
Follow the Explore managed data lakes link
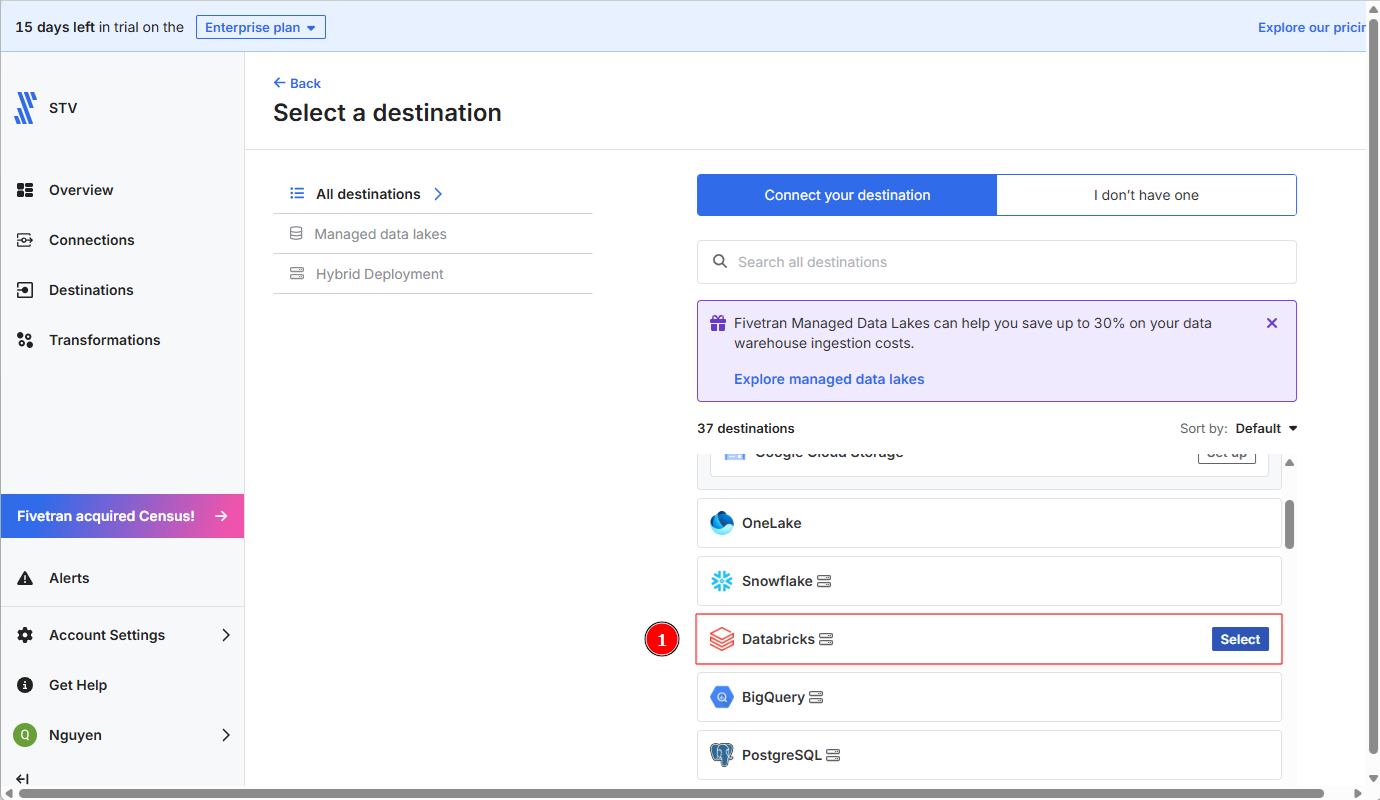pyautogui.click(x=828, y=379)
